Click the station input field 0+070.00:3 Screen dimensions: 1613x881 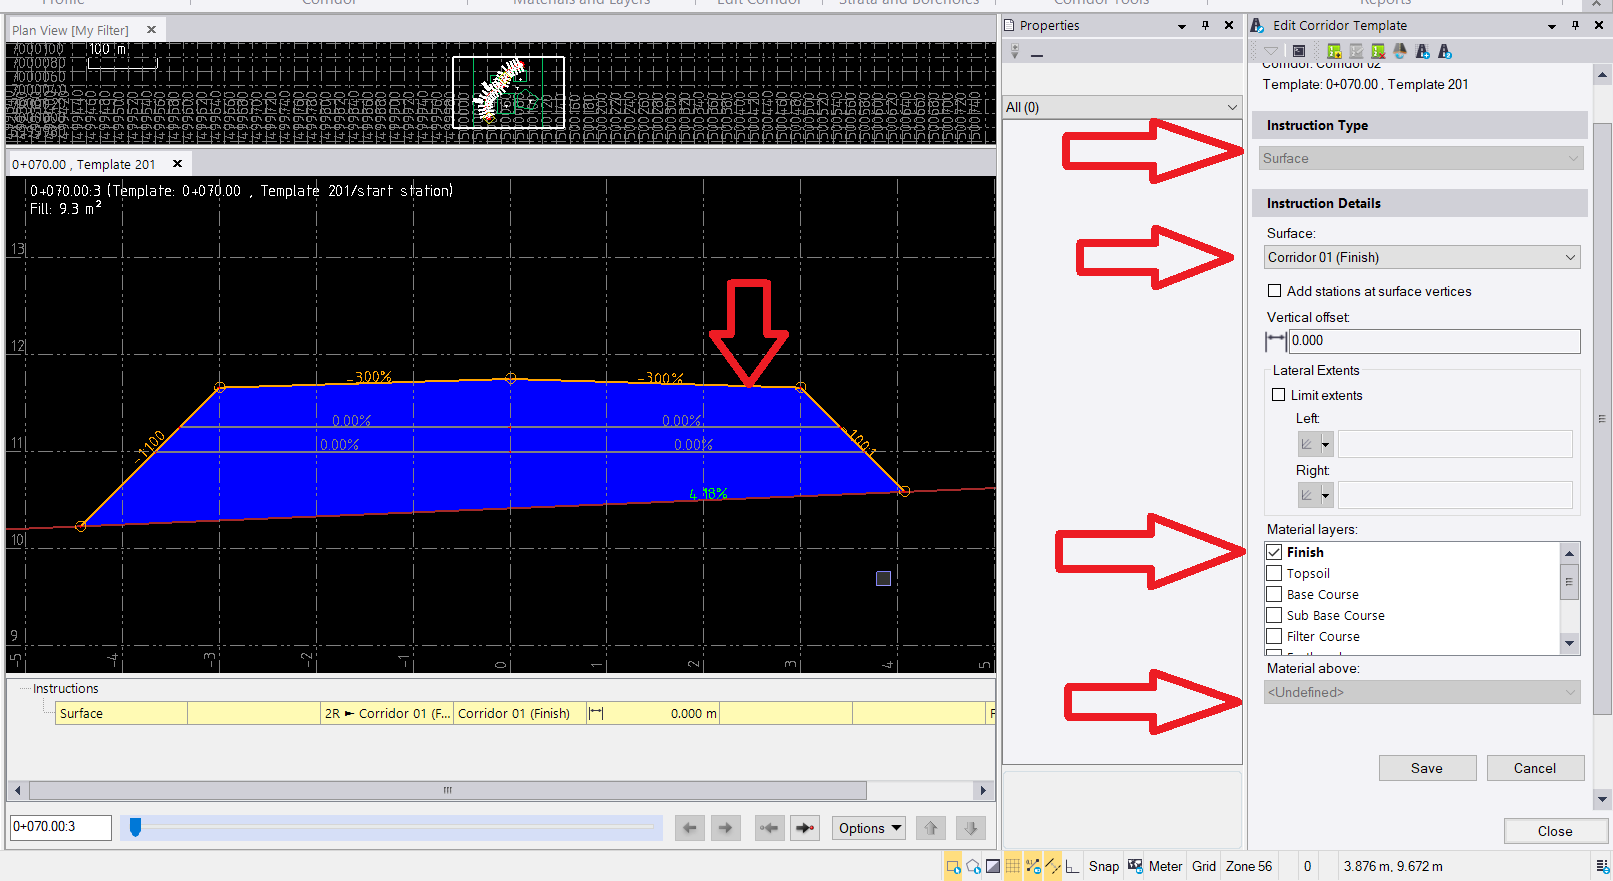61,827
